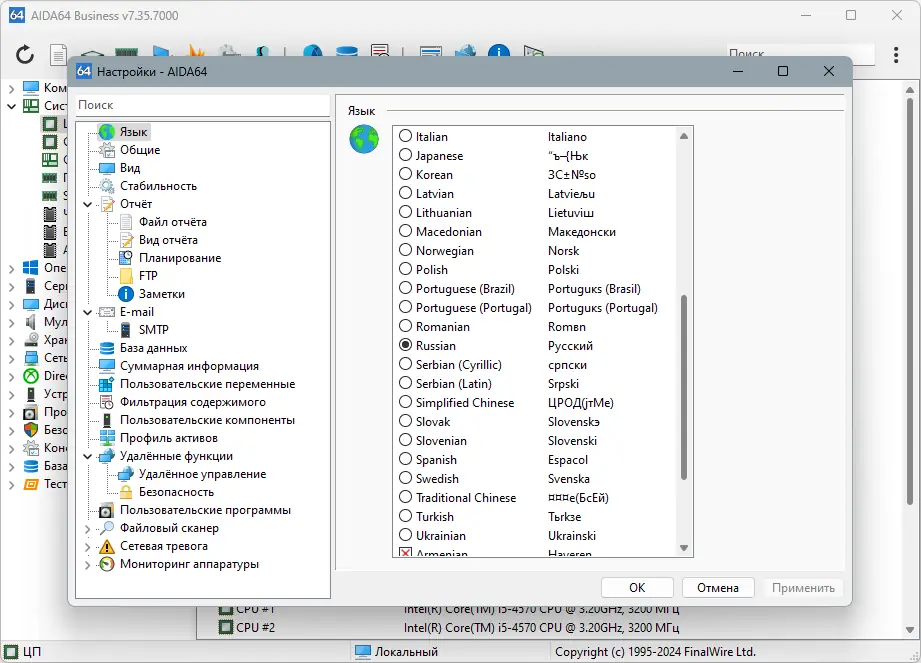Click ЦП status bar entry
Image resolution: width=921 pixels, height=663 pixels.
pyautogui.click(x=23, y=652)
